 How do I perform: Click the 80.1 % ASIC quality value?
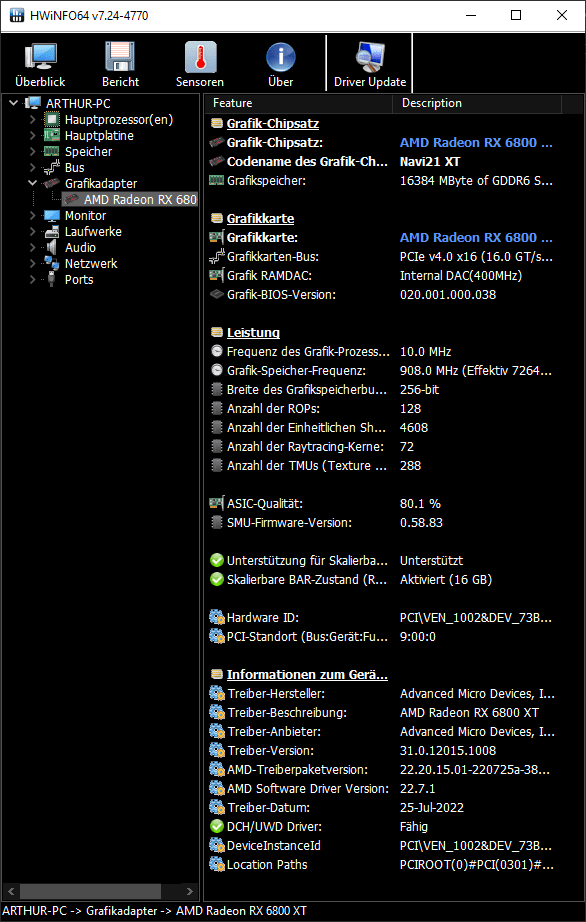(420, 504)
